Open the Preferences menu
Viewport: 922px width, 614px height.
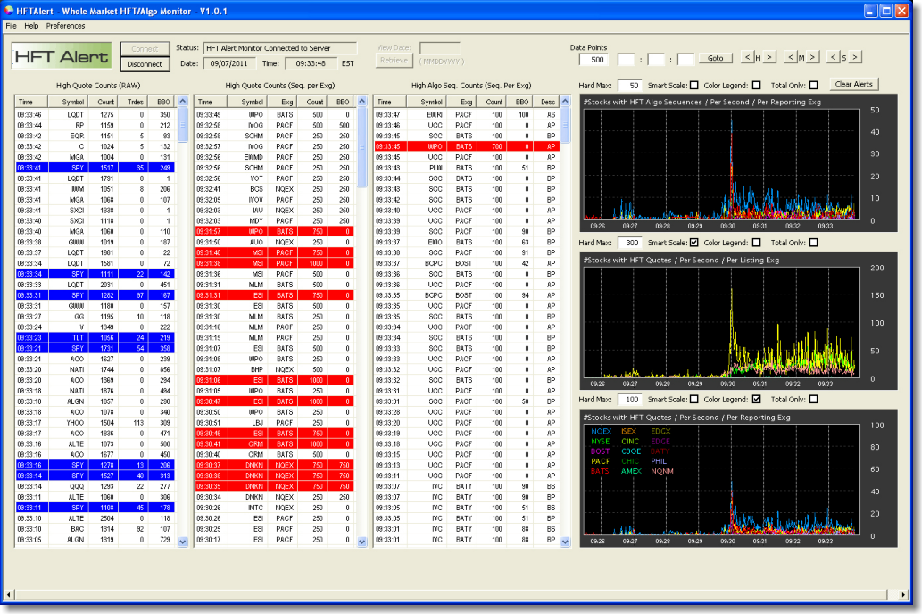pyautogui.click(x=65, y=26)
